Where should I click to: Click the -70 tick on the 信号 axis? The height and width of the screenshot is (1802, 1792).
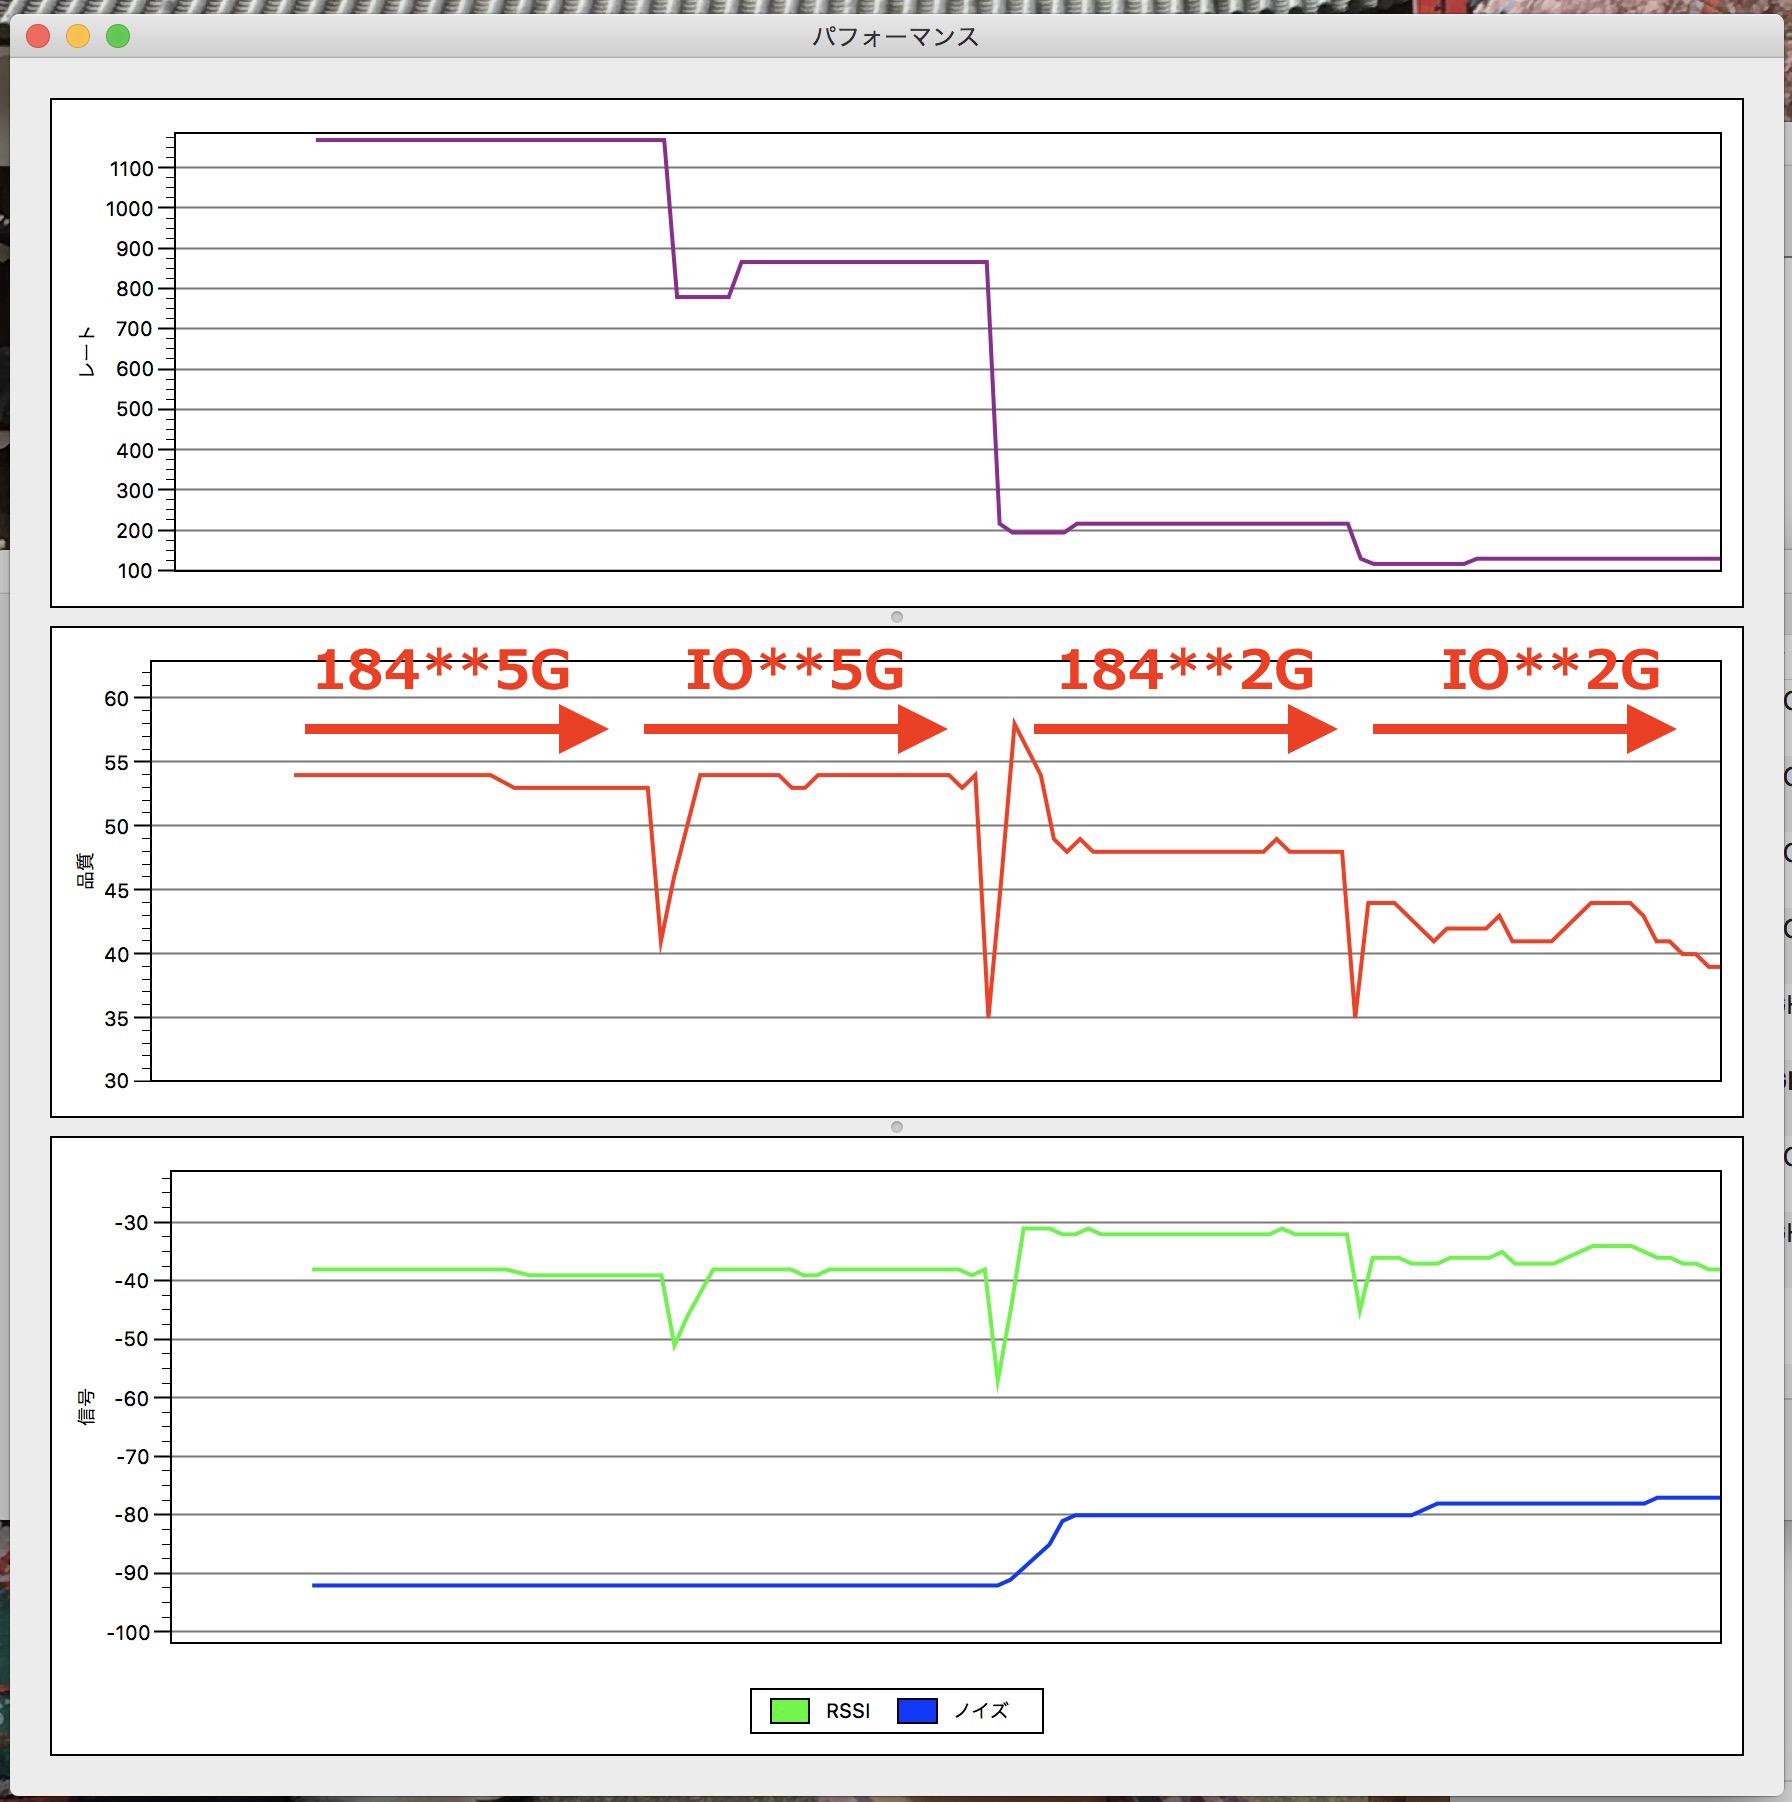click(131, 1457)
